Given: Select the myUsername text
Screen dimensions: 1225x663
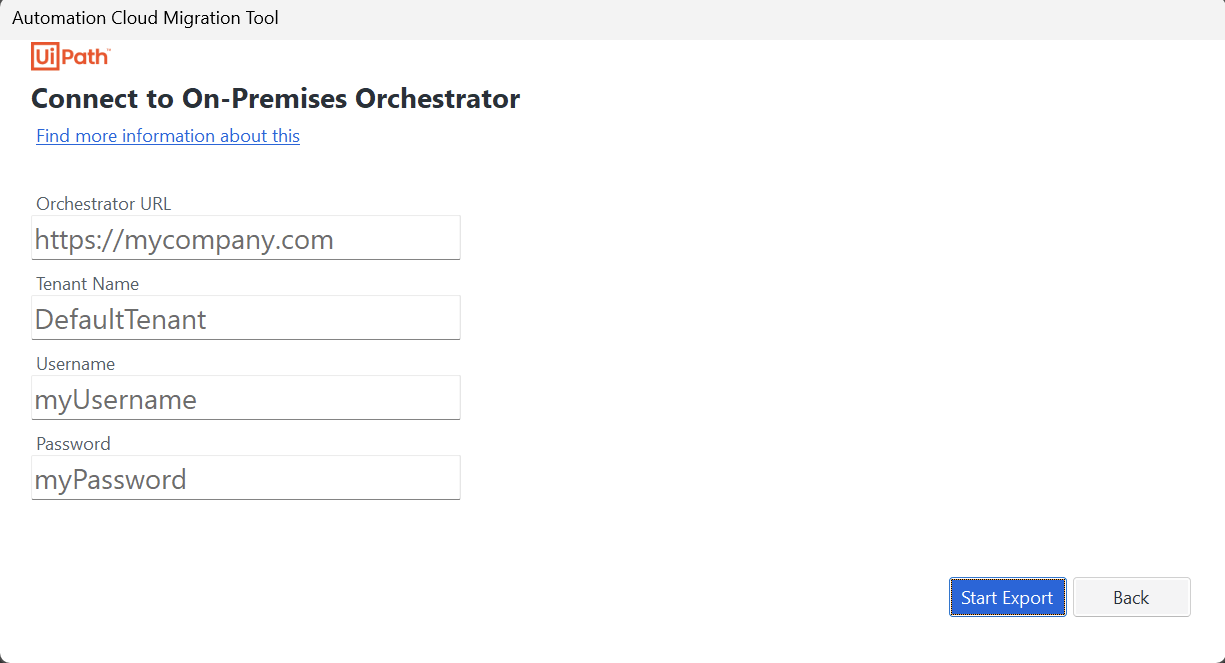Looking at the screenshot, I should point(116,399).
